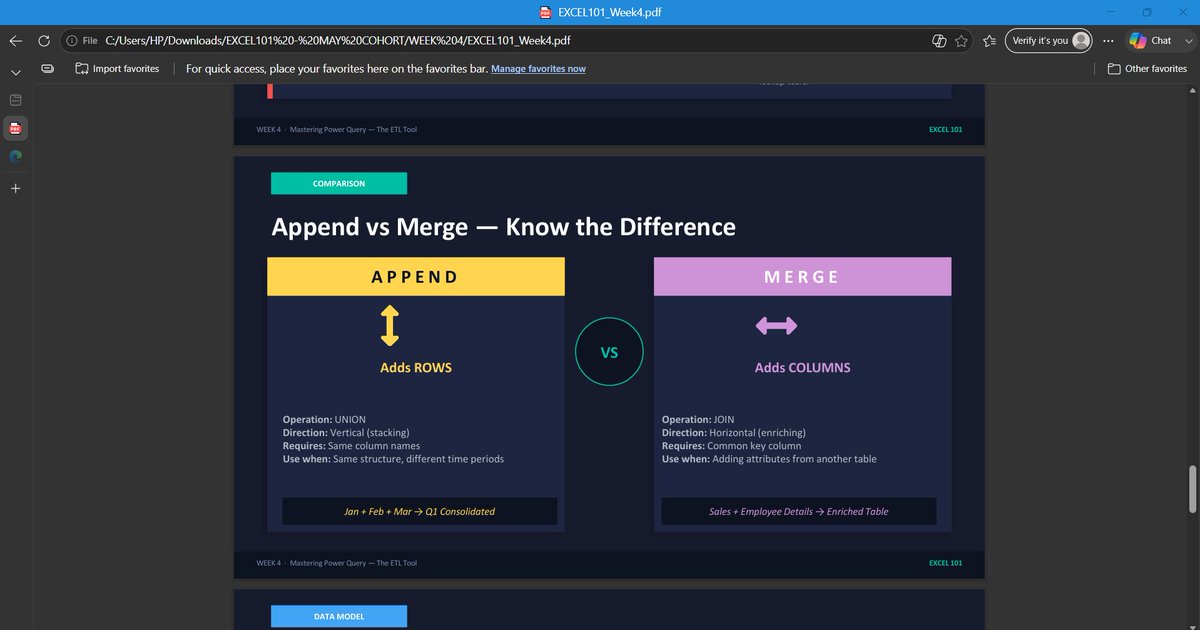Open Settings and more three-dots menu

(1107, 41)
